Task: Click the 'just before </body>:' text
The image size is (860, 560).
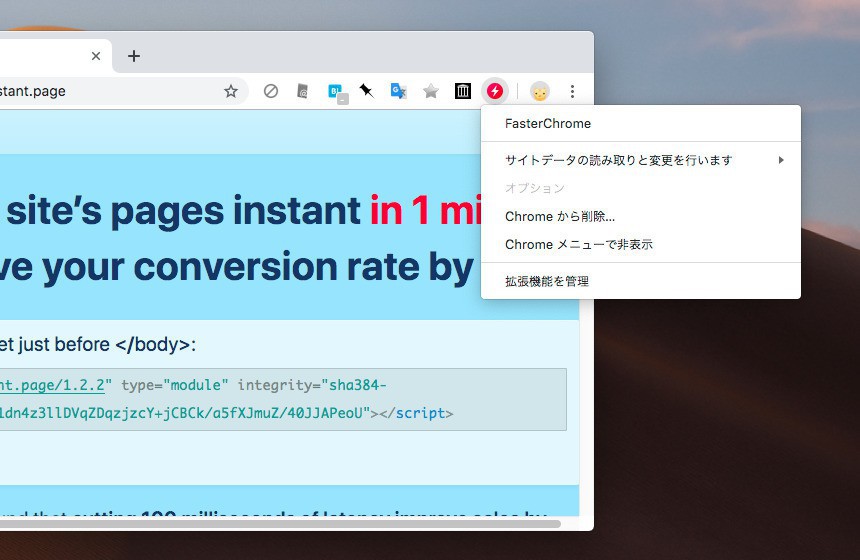Action: point(107,344)
